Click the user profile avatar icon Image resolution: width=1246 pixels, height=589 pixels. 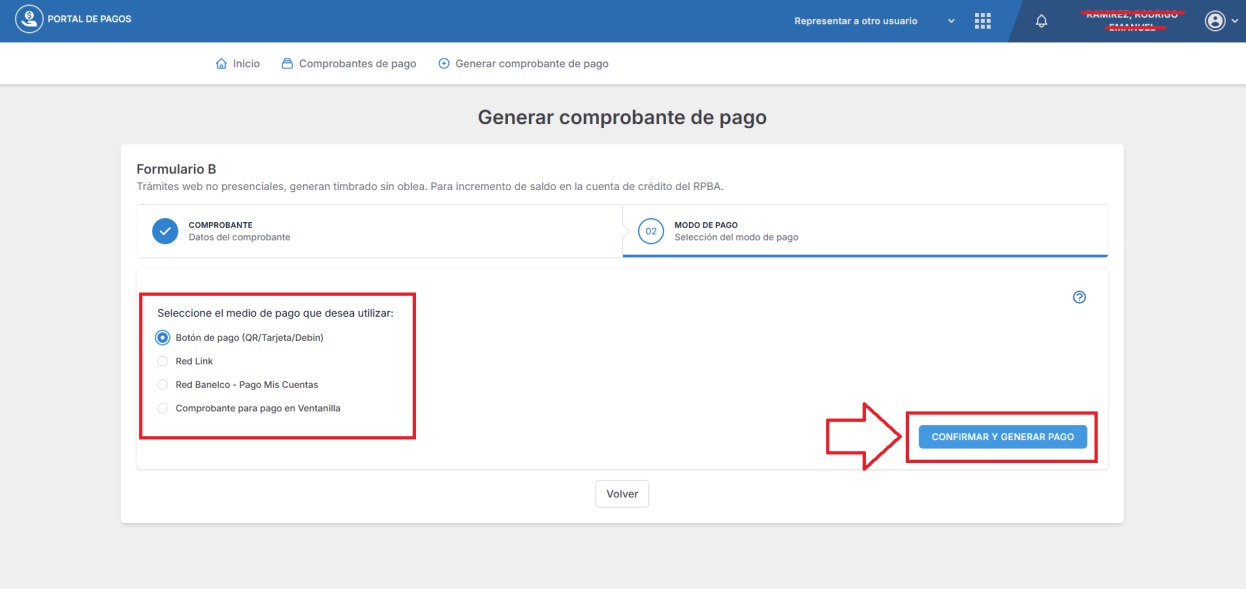(1215, 21)
